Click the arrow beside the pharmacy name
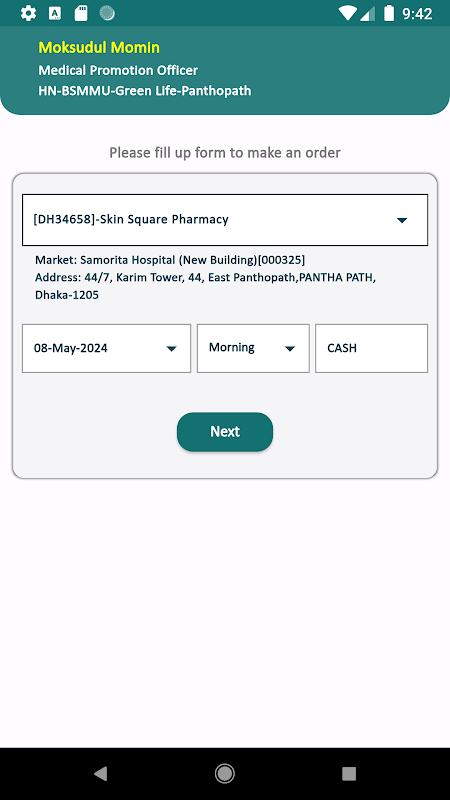 [x=402, y=220]
